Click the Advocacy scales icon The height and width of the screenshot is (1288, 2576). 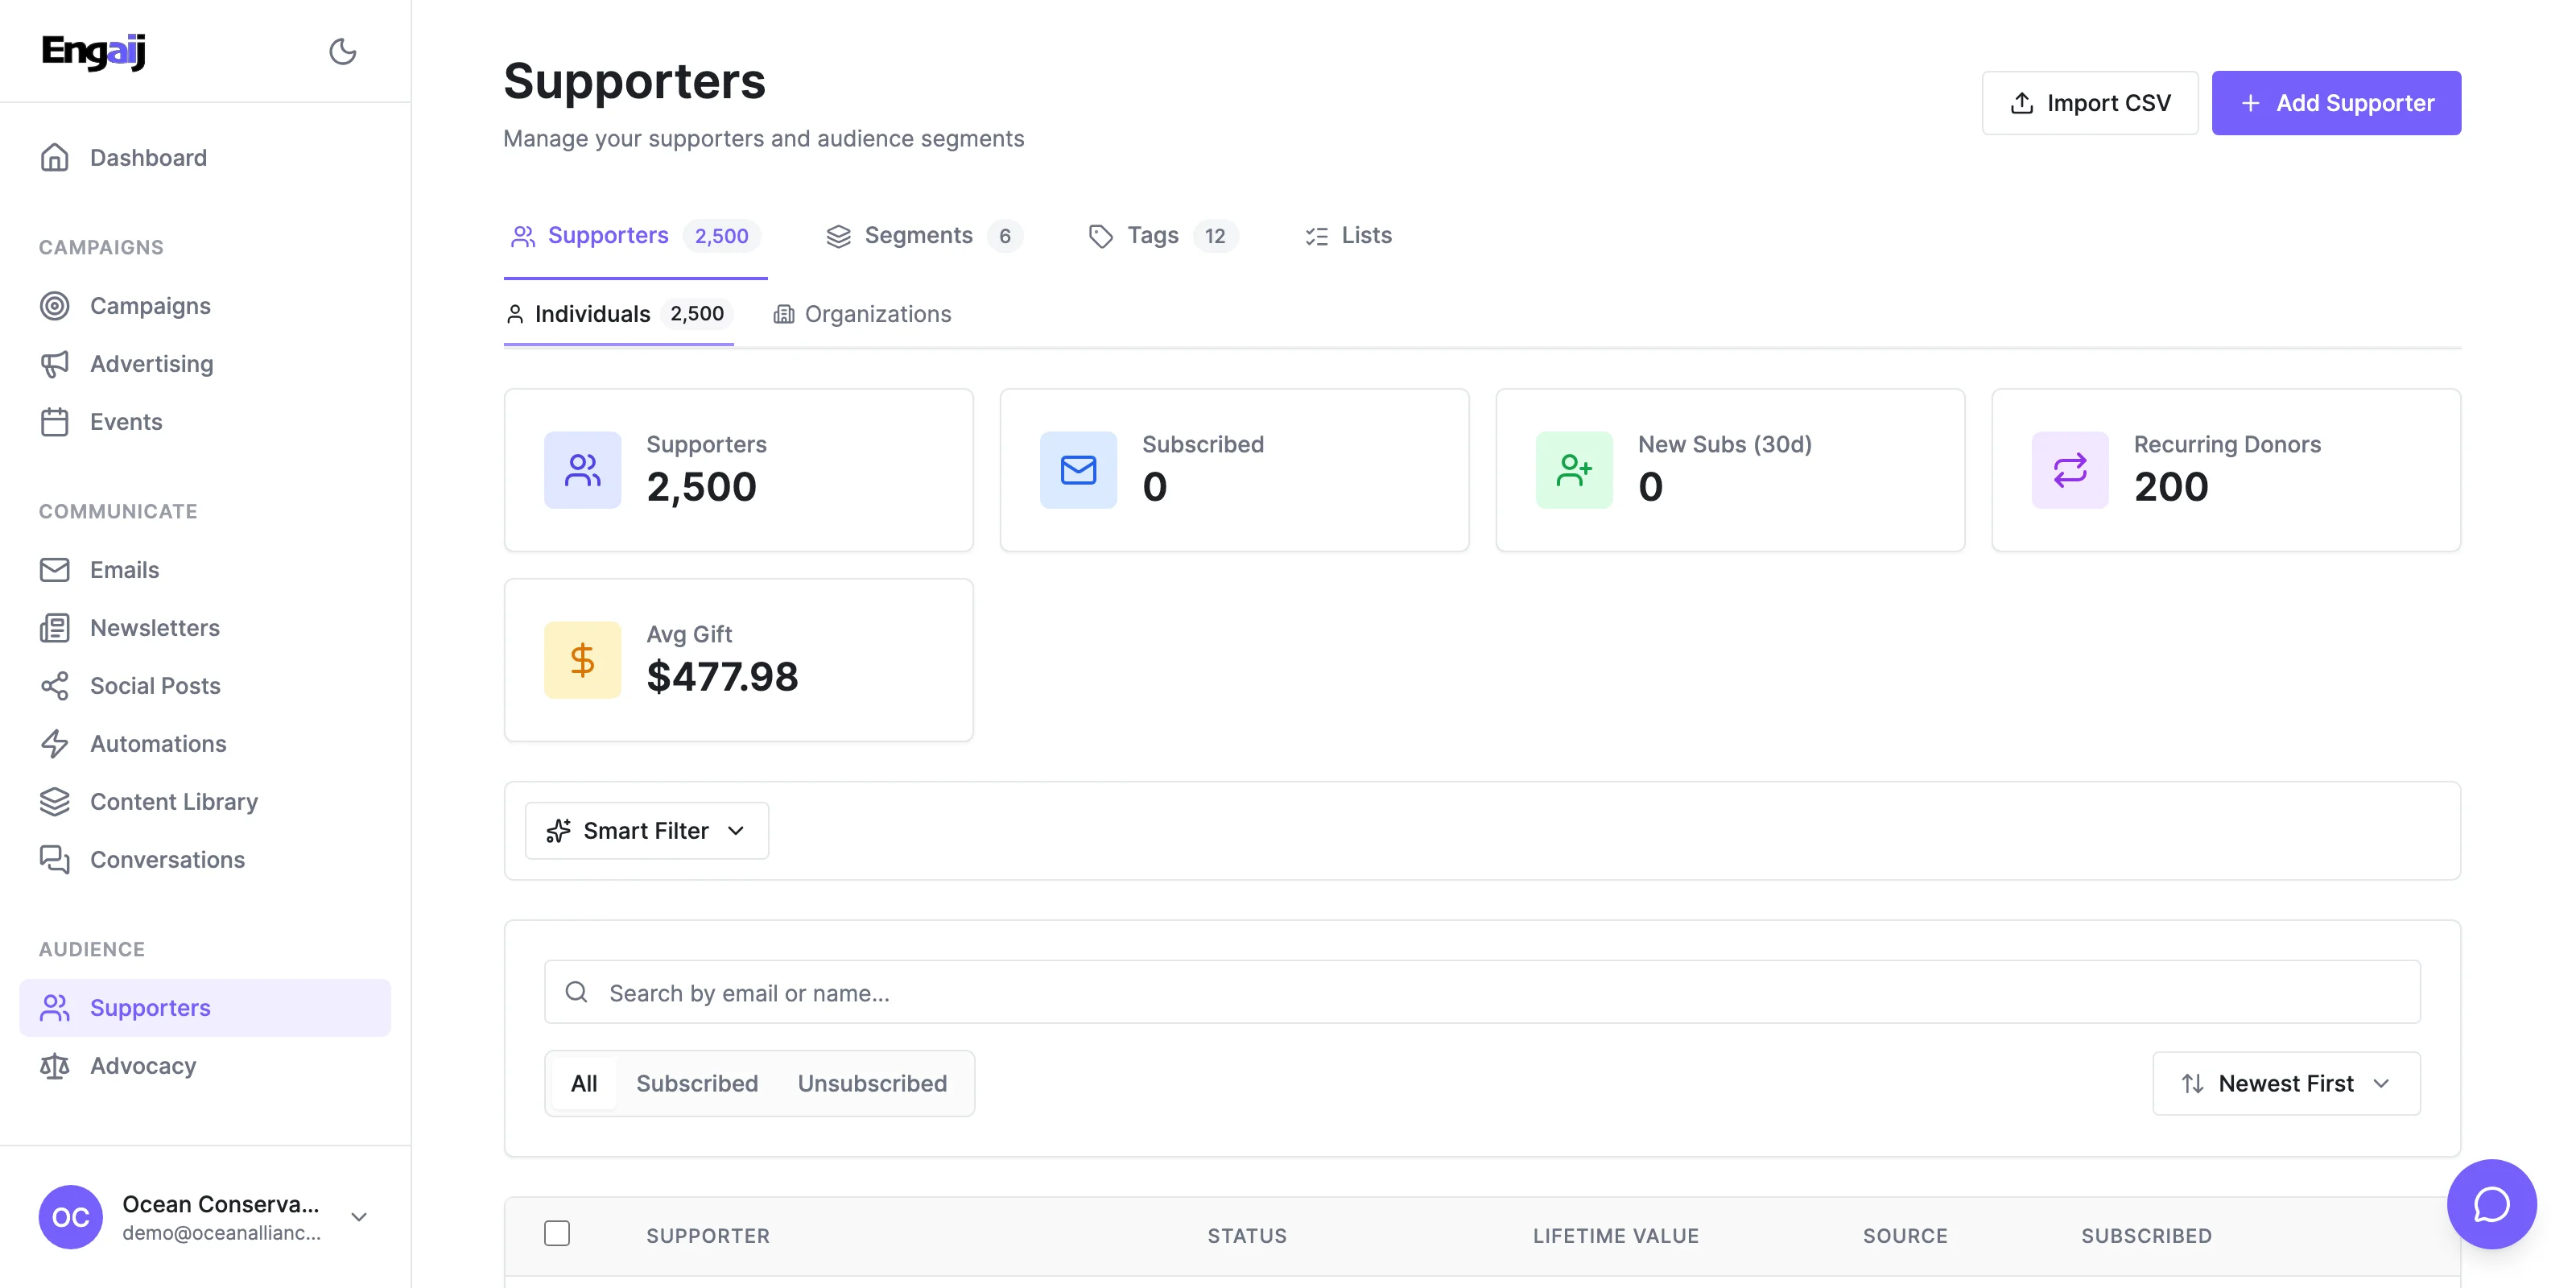tap(55, 1066)
